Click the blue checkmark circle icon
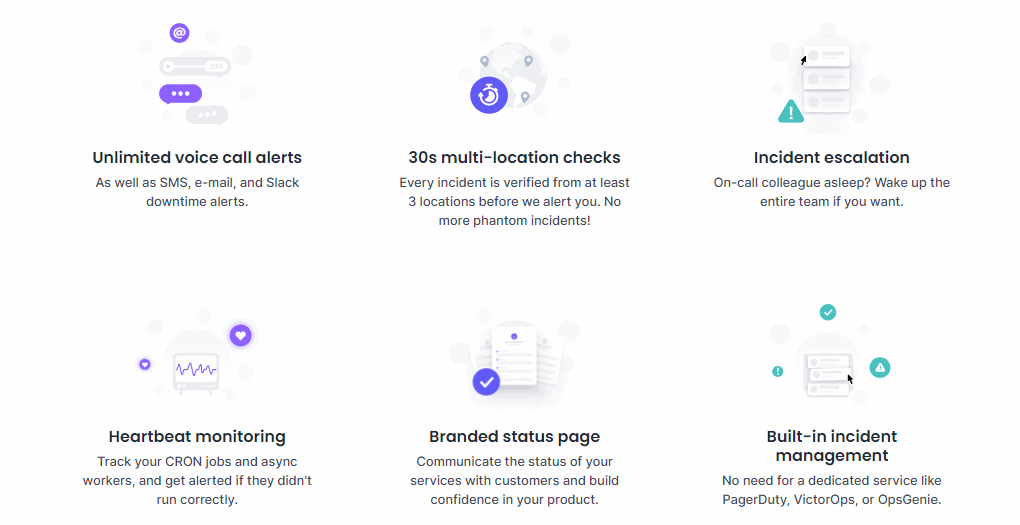This screenshot has height=525, width=1020. click(x=486, y=382)
